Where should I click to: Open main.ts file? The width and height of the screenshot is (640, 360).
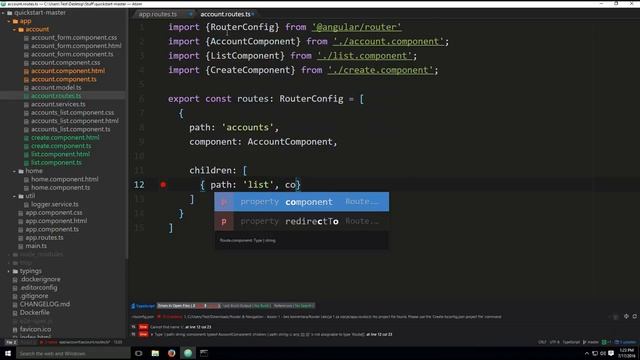[x=36, y=246]
